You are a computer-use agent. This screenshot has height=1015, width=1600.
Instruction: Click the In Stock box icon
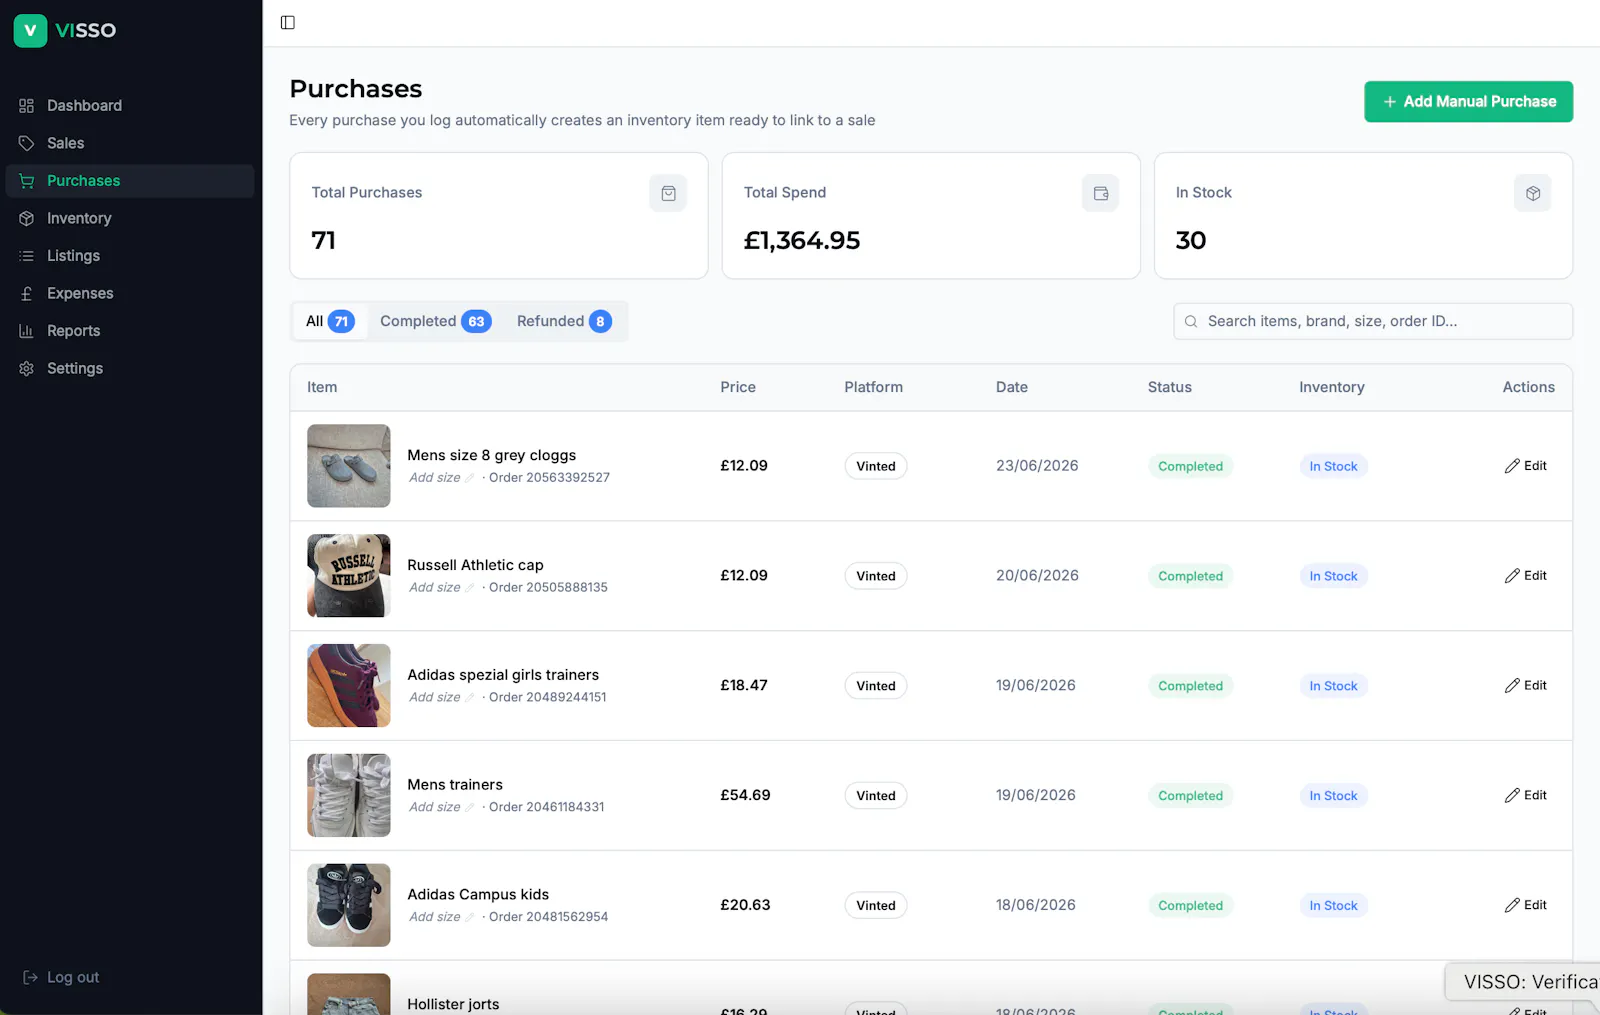coord(1532,193)
